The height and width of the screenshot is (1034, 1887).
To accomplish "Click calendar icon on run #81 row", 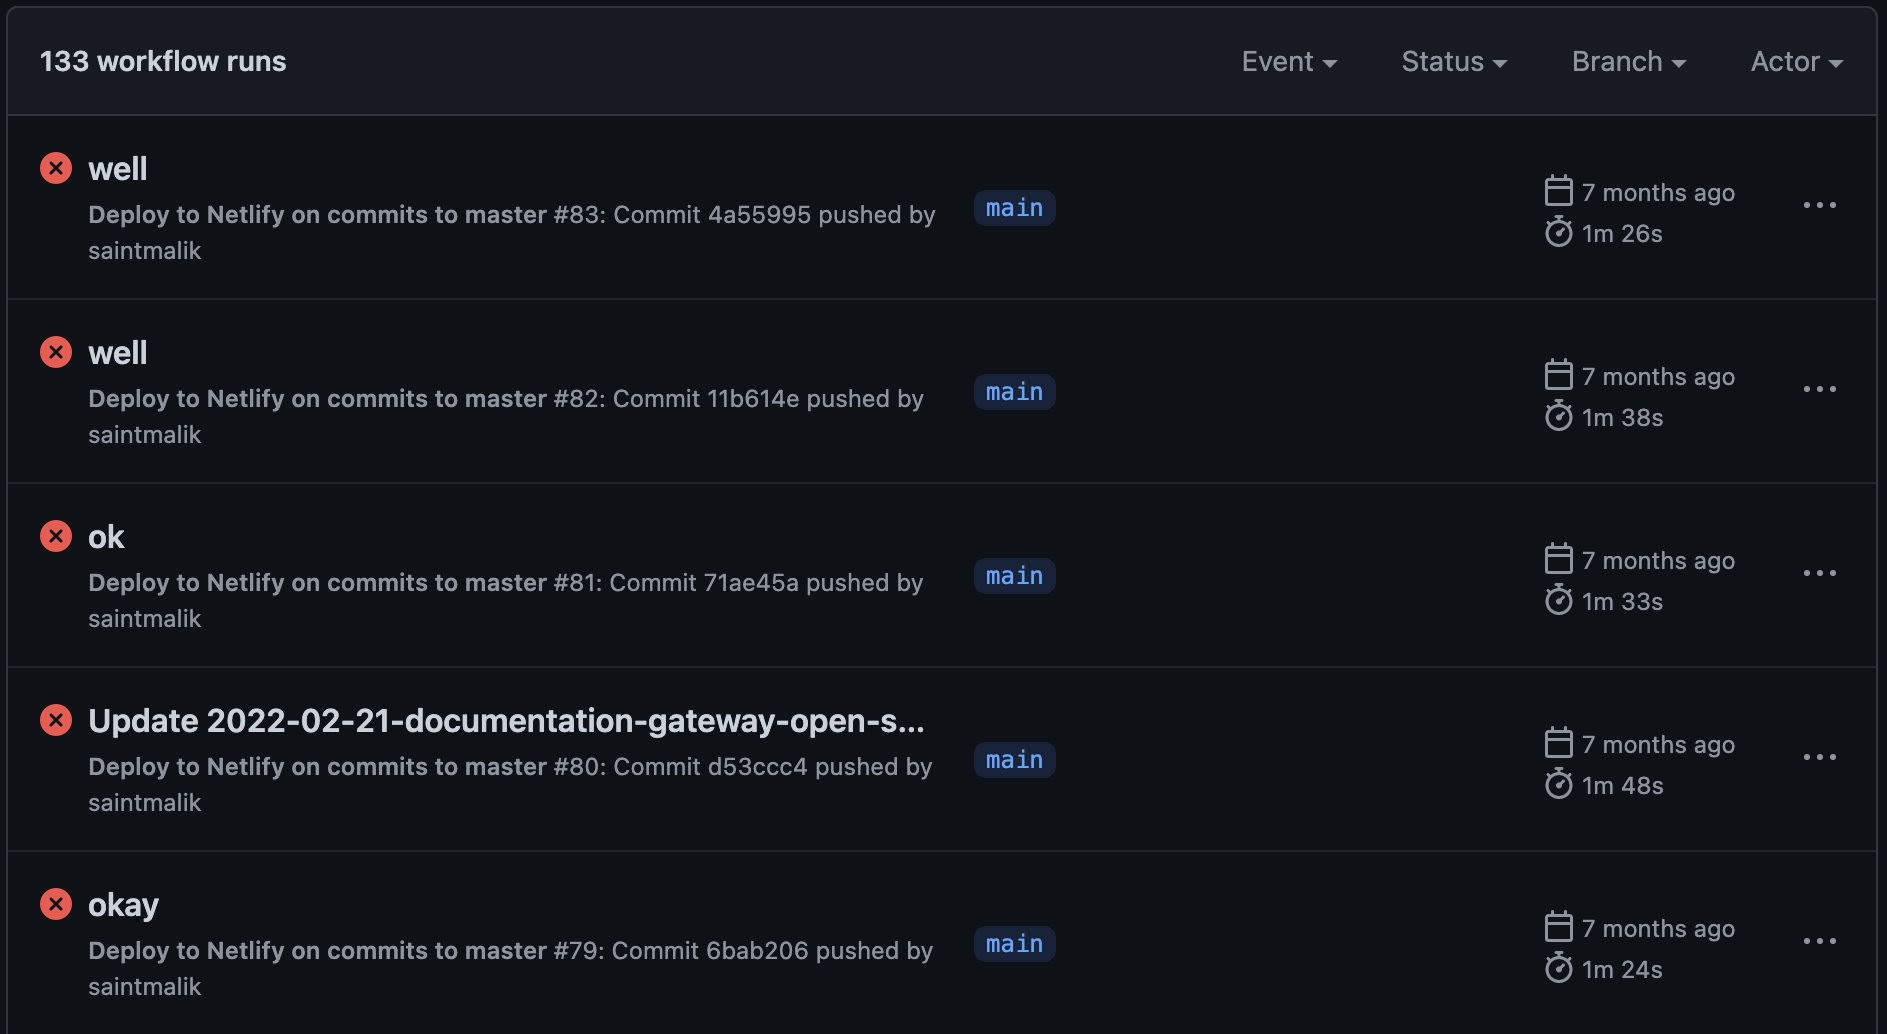I will (x=1559, y=558).
